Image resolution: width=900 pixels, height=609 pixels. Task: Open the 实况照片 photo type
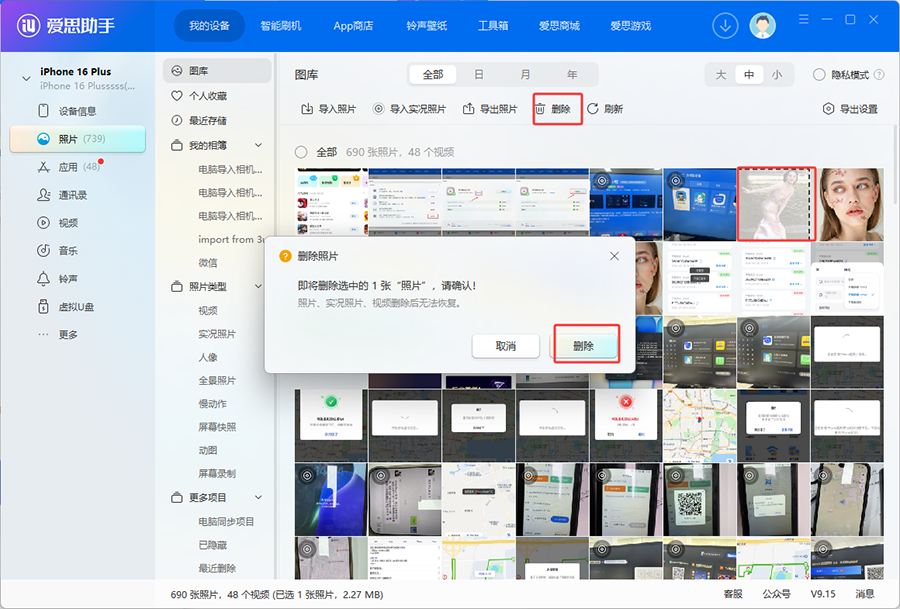tap(217, 334)
